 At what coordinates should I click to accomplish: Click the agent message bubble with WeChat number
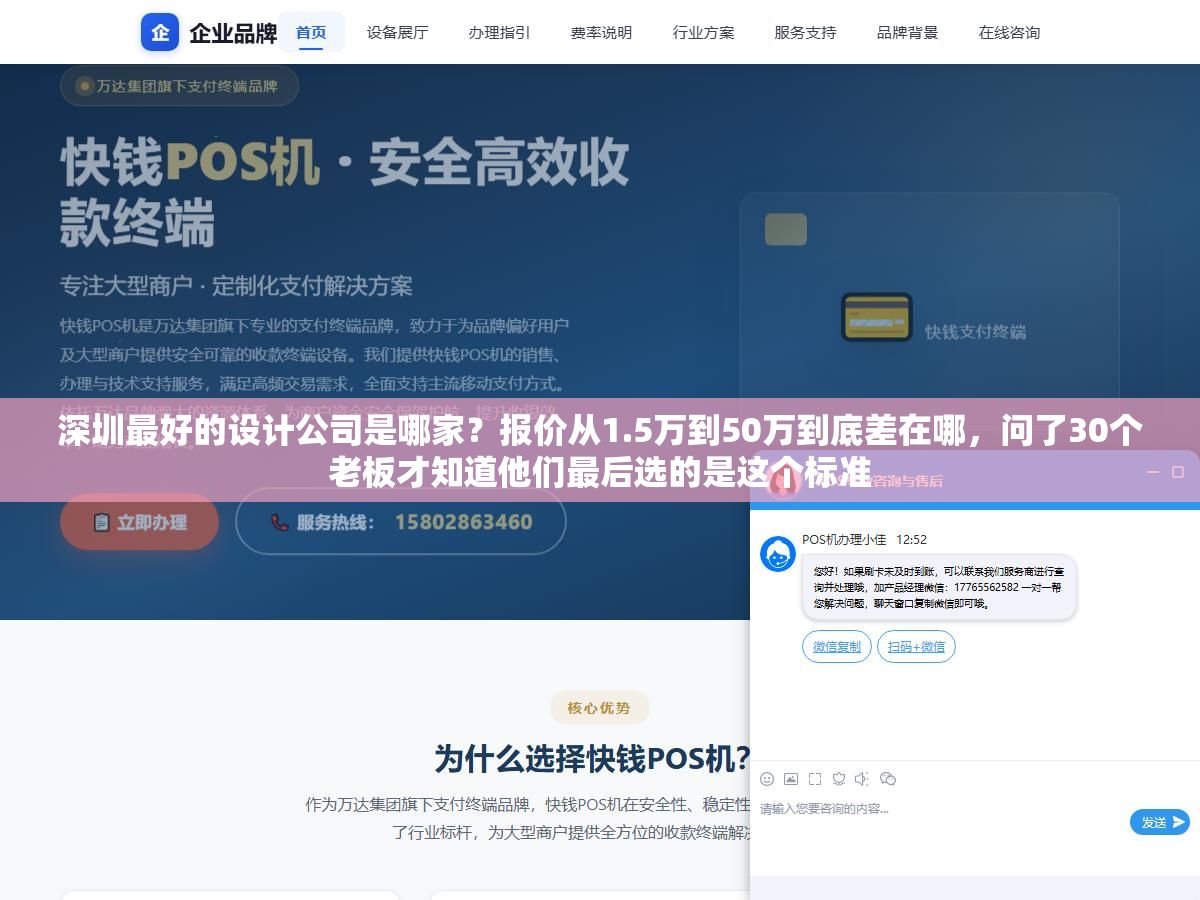[x=939, y=587]
